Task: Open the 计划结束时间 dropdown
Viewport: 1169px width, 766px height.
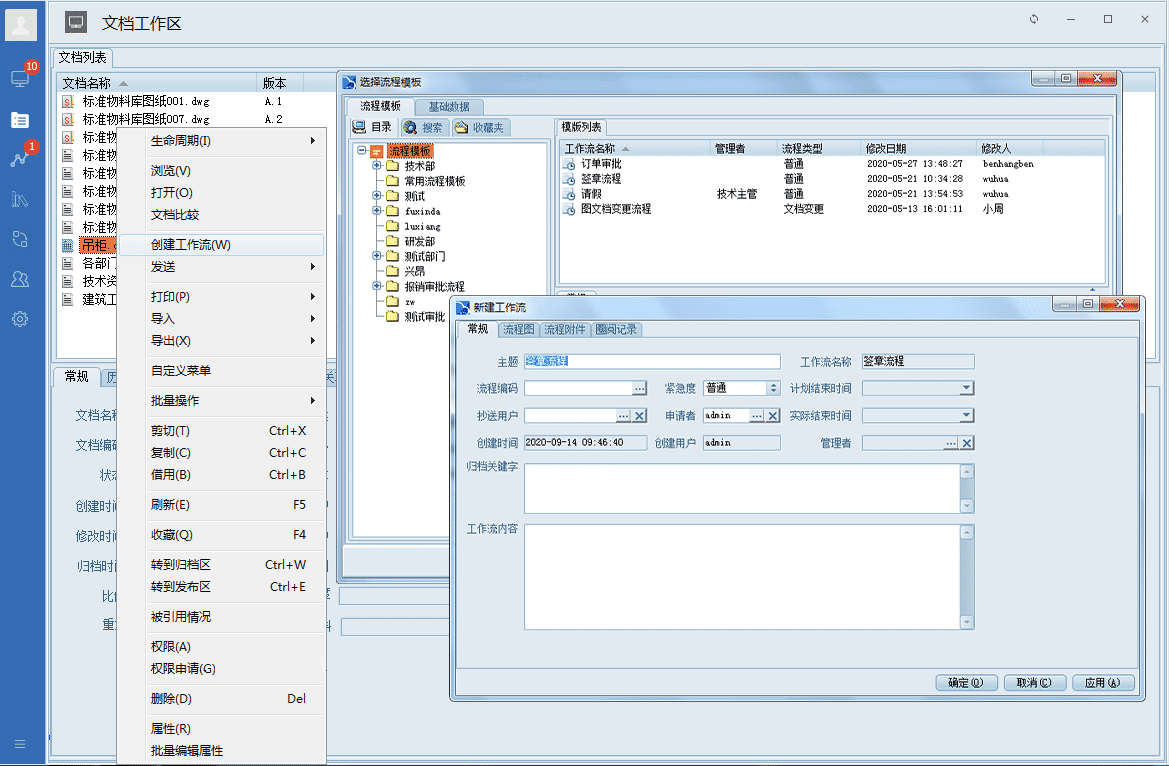Action: pyautogui.click(x=966, y=389)
